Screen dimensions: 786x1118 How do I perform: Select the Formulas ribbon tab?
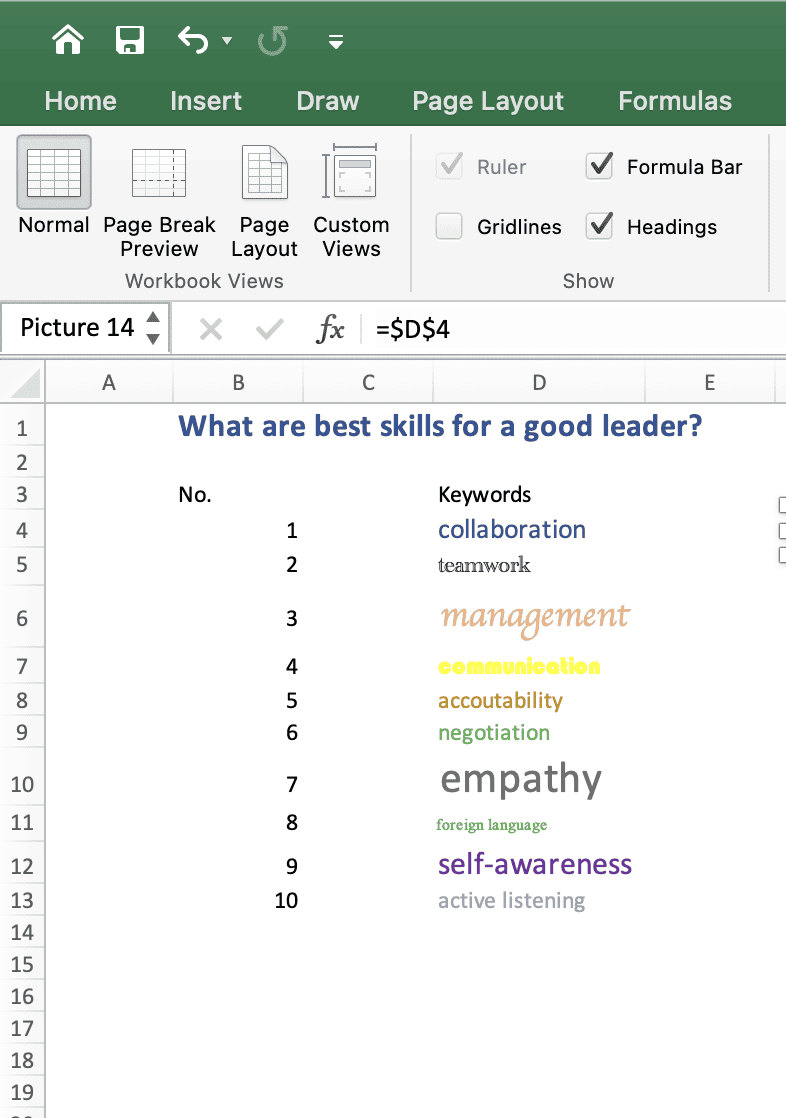[x=675, y=101]
